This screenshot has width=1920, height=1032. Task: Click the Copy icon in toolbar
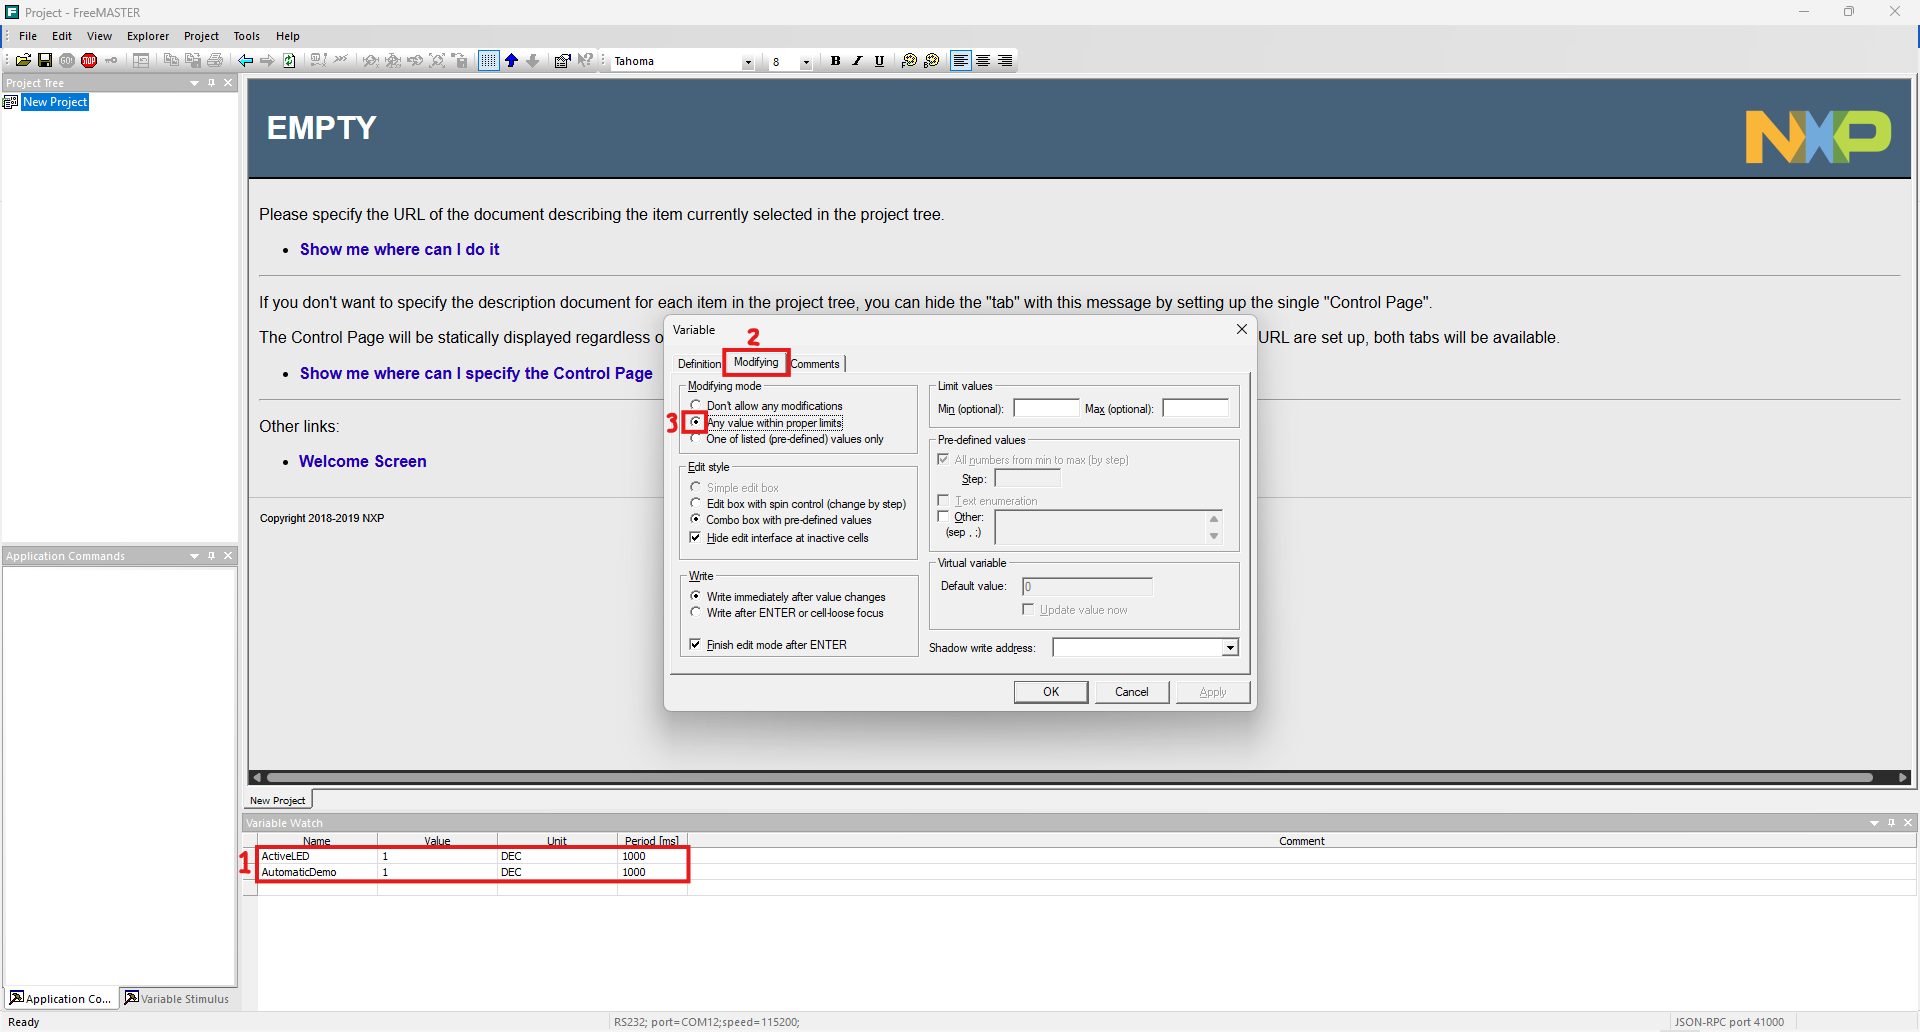point(171,61)
